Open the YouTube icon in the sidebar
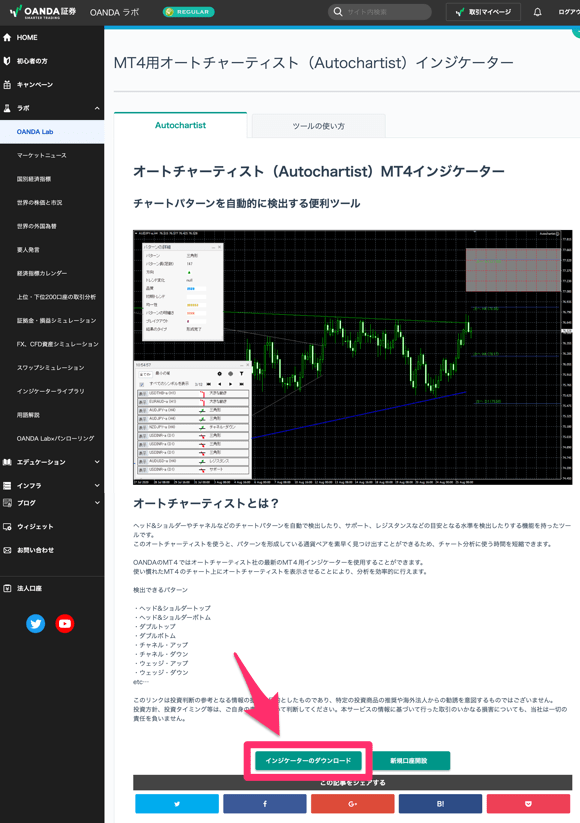The width and height of the screenshot is (580, 823). [x=65, y=624]
